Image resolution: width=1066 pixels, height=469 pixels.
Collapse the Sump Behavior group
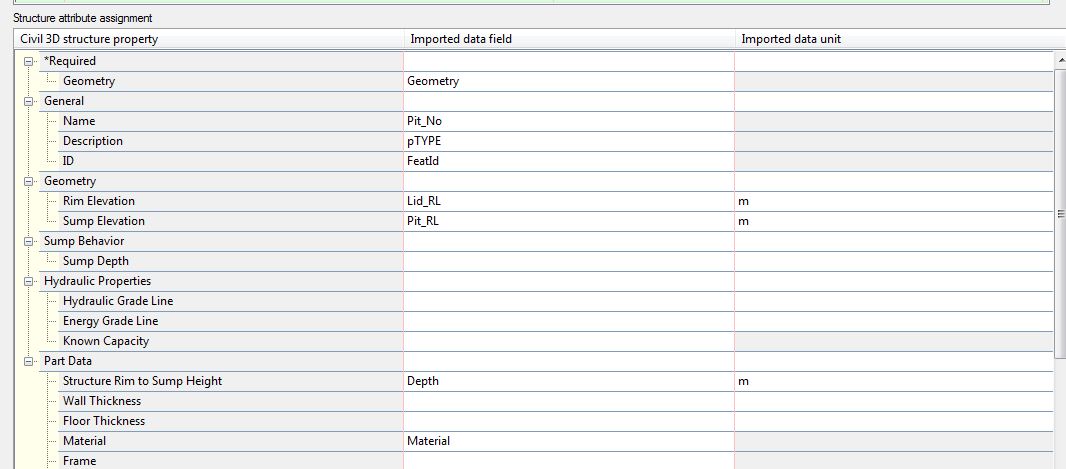[29, 241]
